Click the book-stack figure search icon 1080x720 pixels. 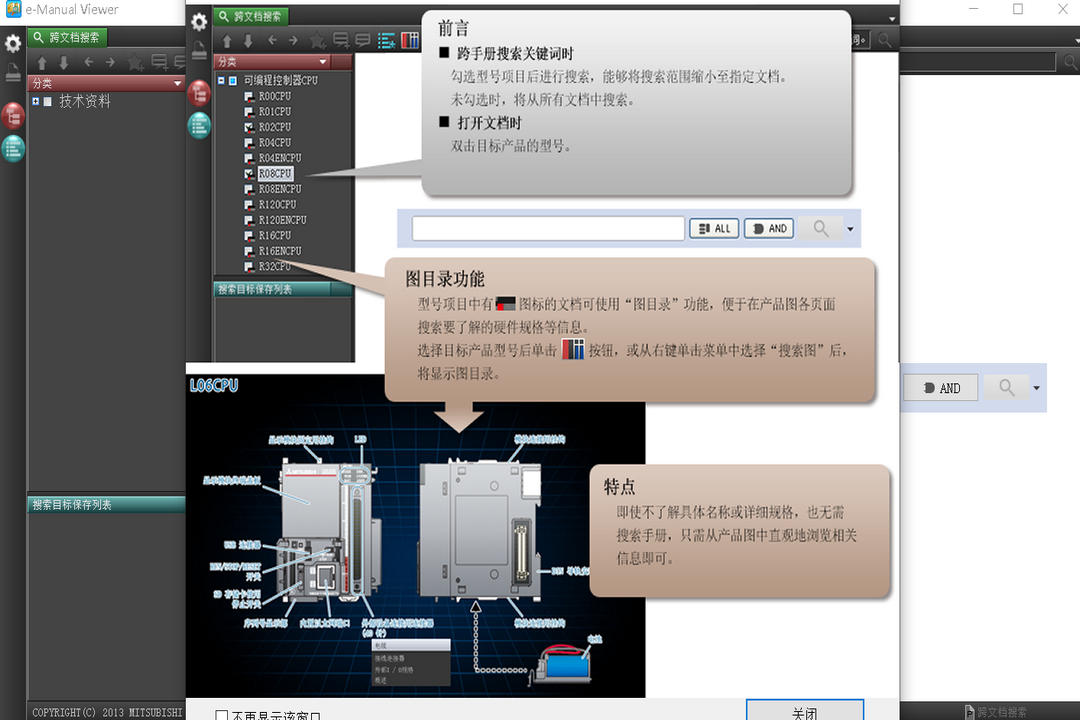click(x=408, y=40)
